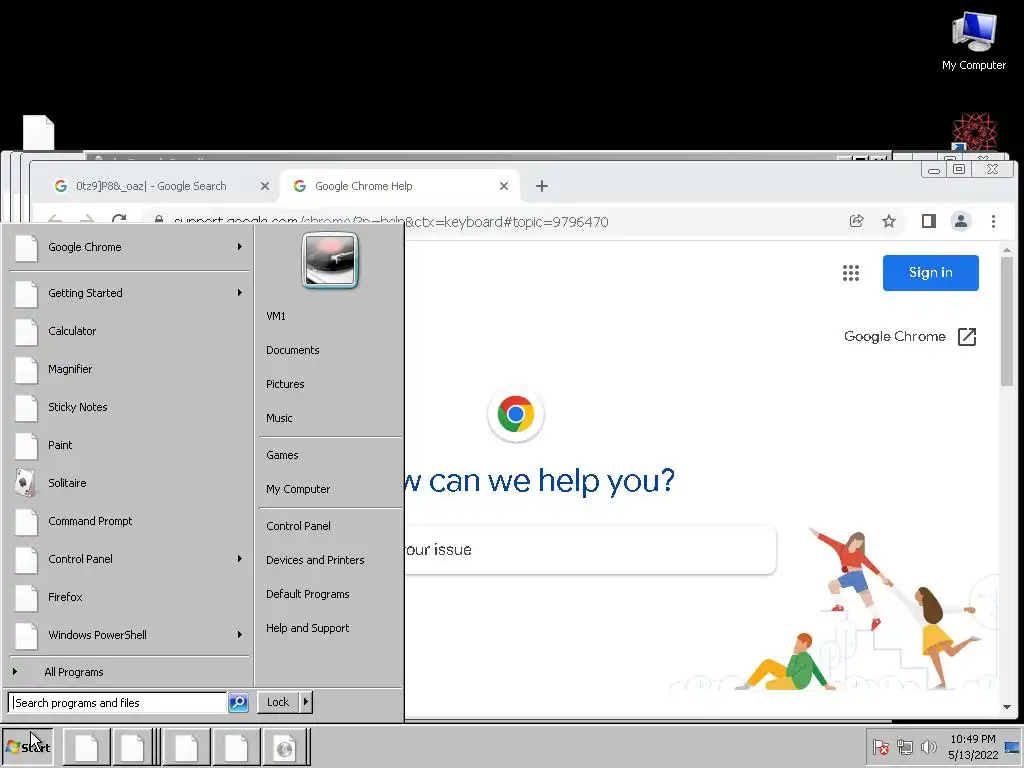The height and width of the screenshot is (768, 1024).
Task: Click the blank file icon on desktop
Action: click(x=39, y=133)
